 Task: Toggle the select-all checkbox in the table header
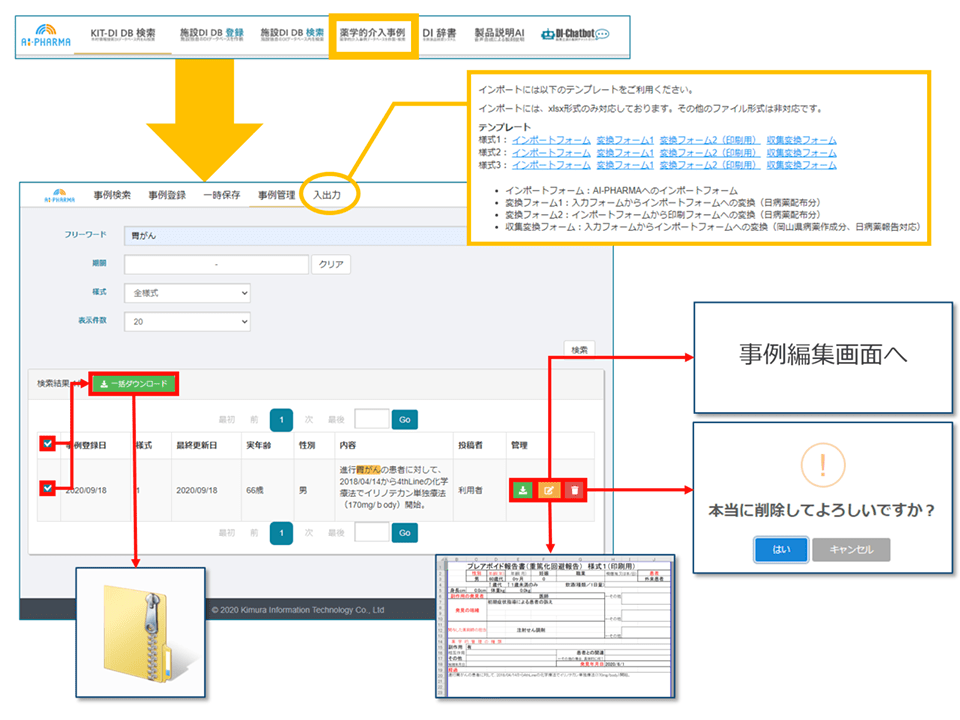point(47,443)
